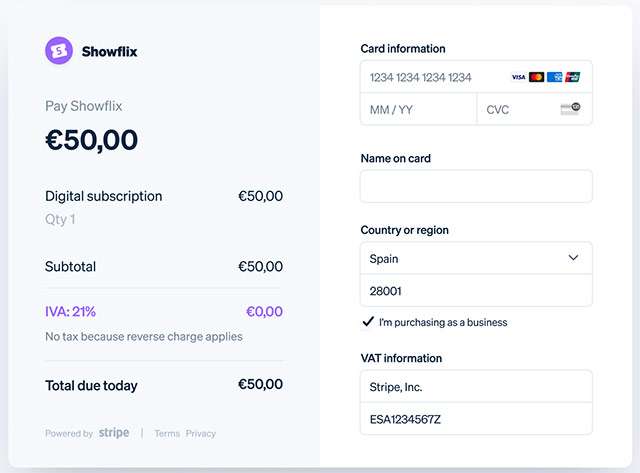Open the Privacy link
Viewport: 640px width, 473px height.
pos(201,434)
